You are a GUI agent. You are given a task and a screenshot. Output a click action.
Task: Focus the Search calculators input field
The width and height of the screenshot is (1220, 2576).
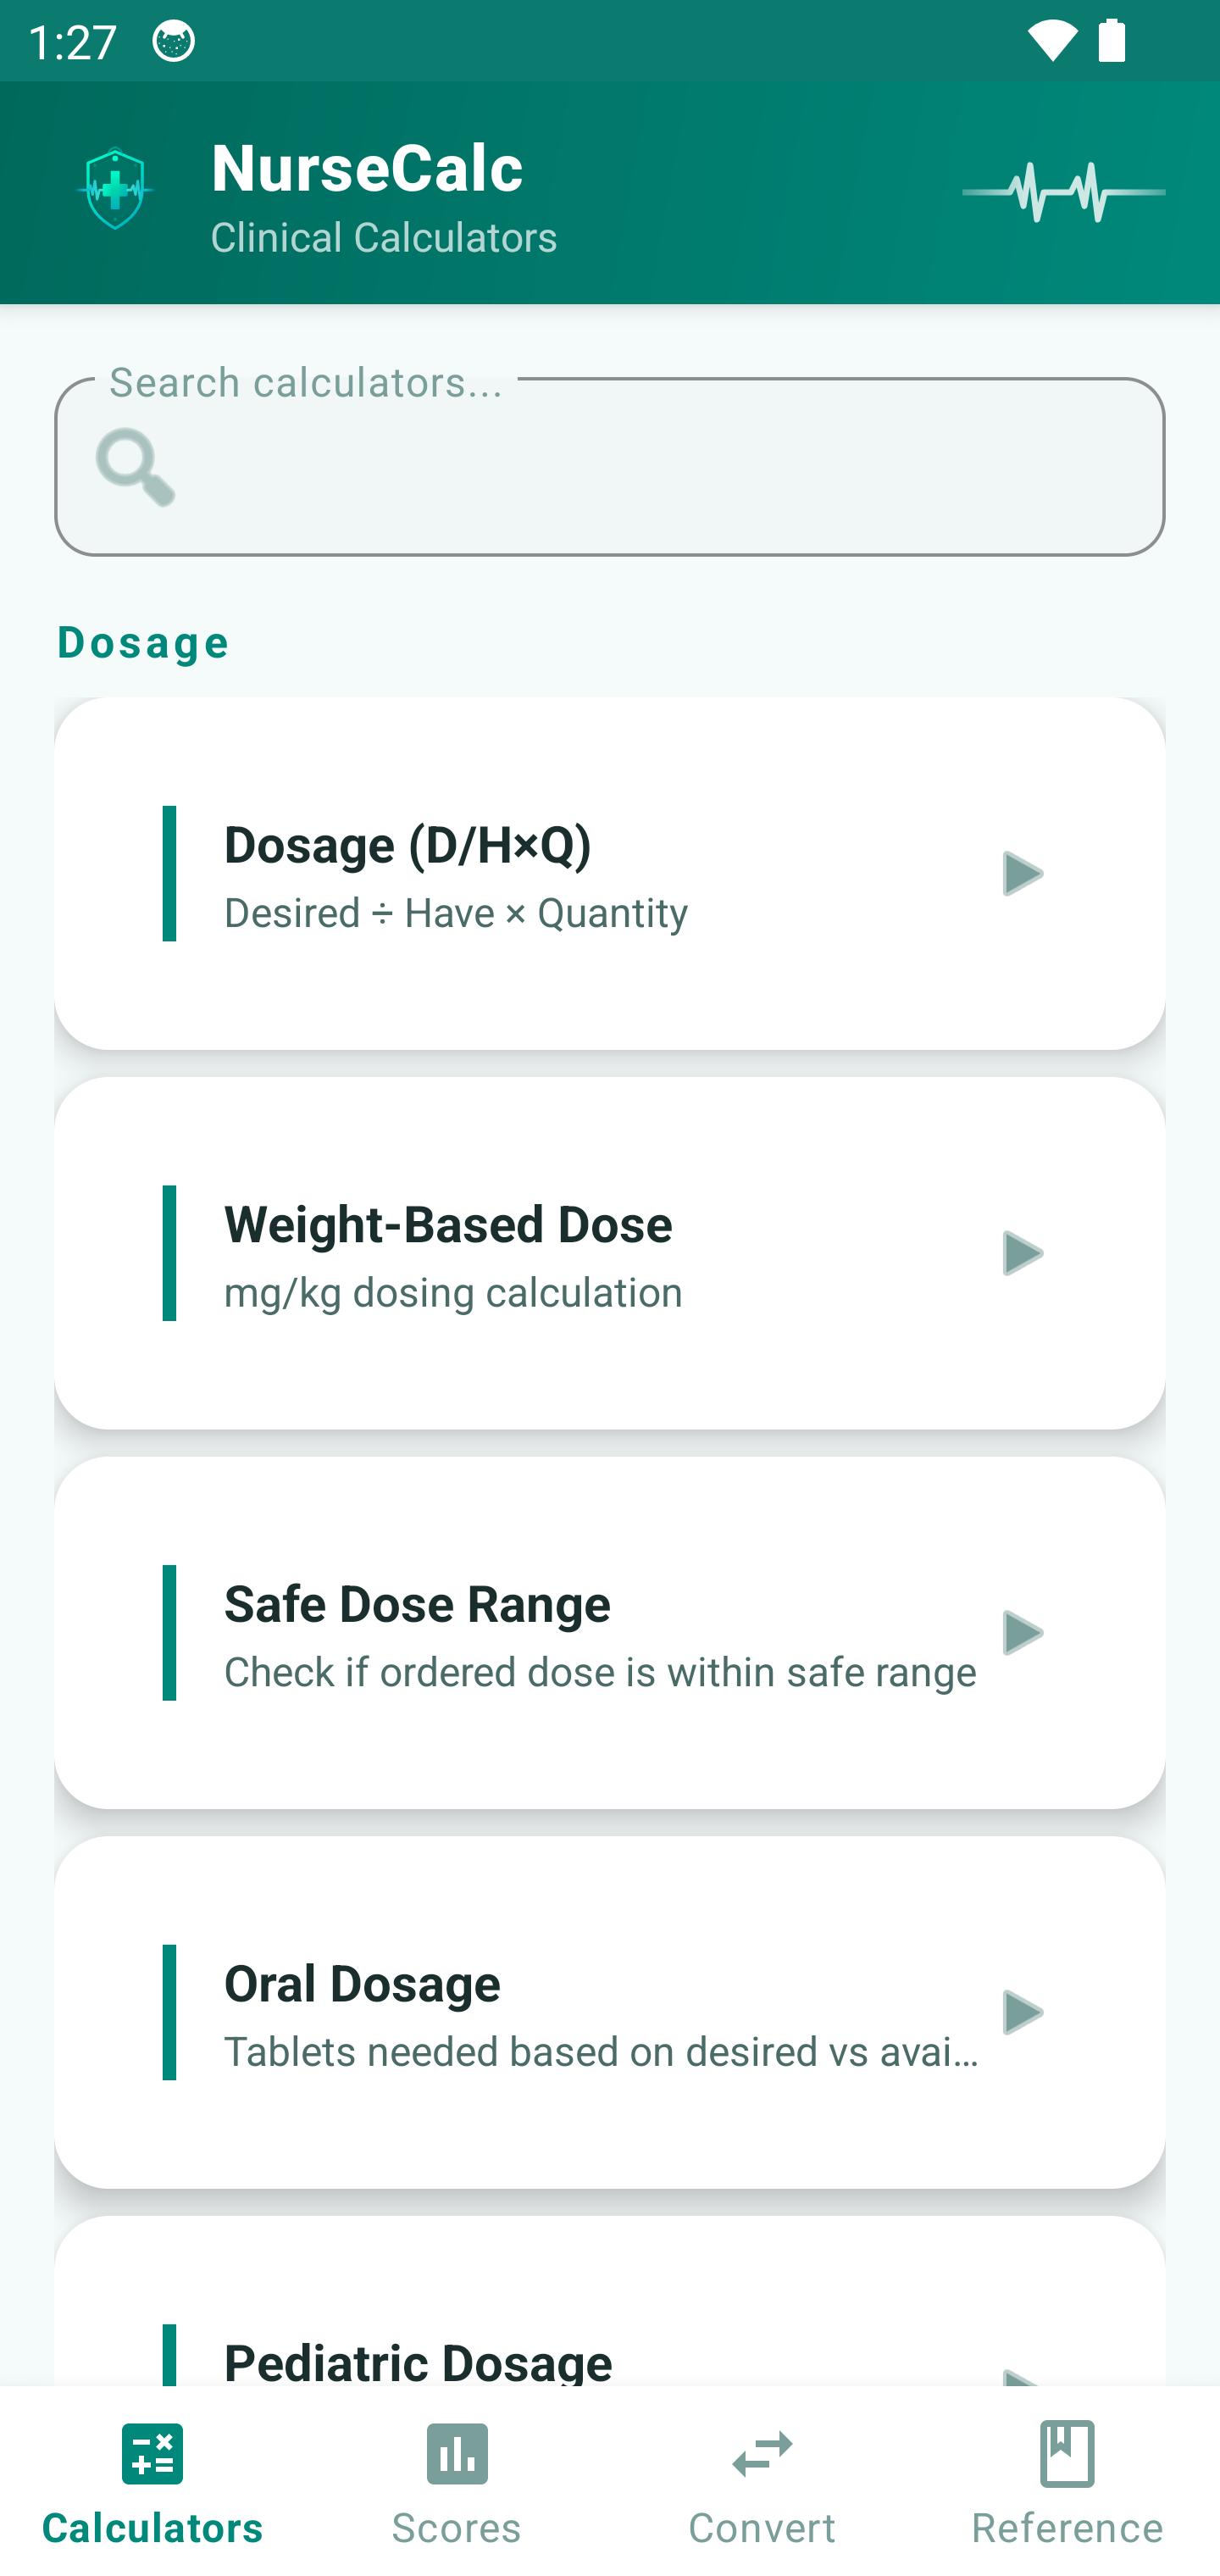coord(660,467)
